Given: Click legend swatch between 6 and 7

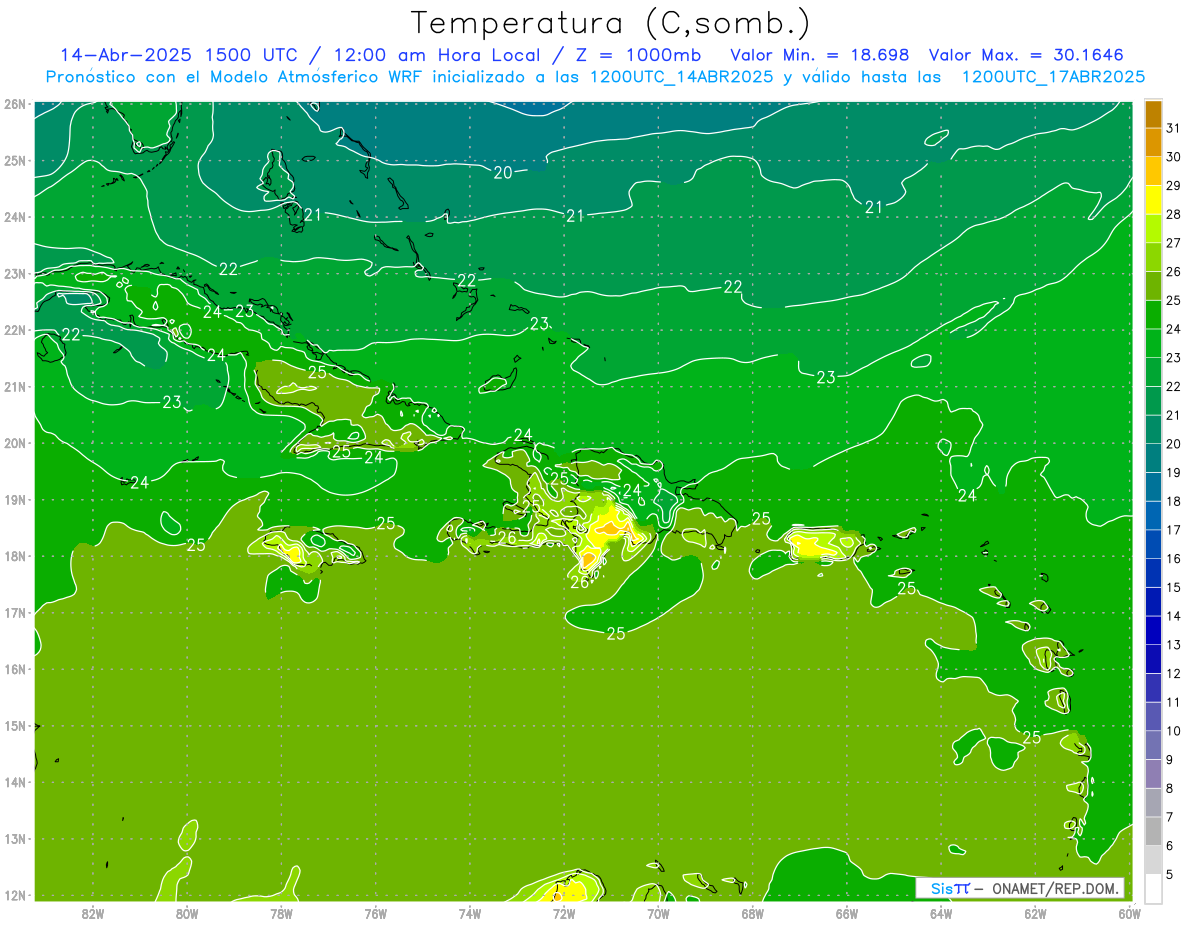Looking at the screenshot, I should coord(1153,830).
